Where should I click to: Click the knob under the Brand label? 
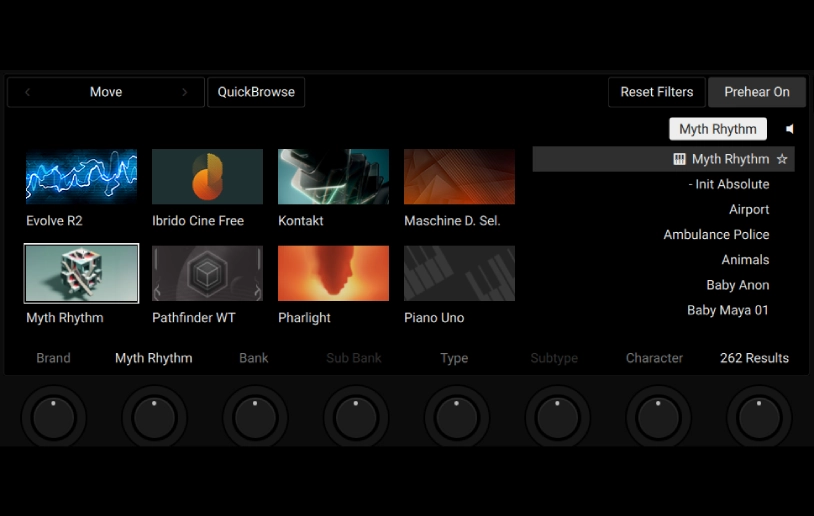click(54, 418)
